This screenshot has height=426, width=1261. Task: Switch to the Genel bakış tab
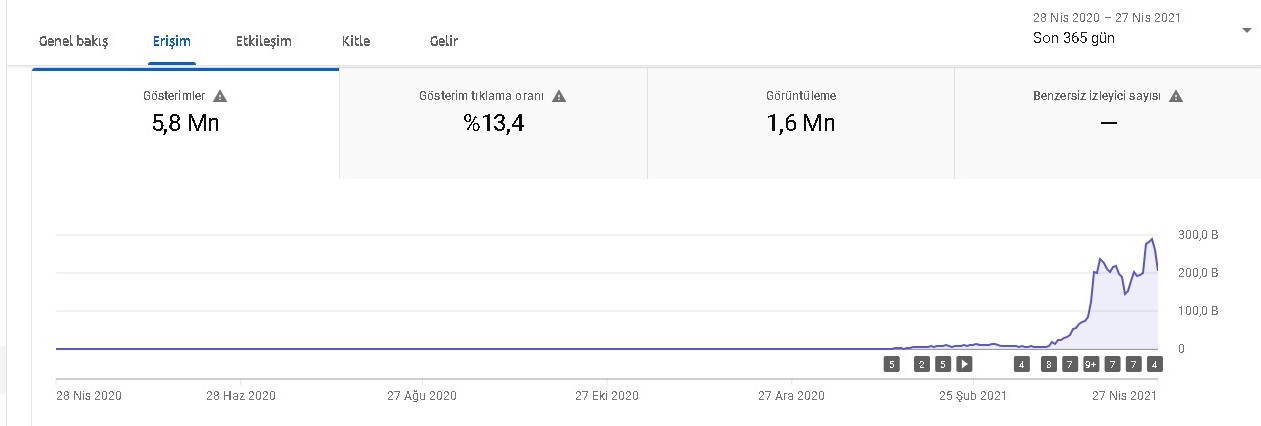click(x=73, y=41)
